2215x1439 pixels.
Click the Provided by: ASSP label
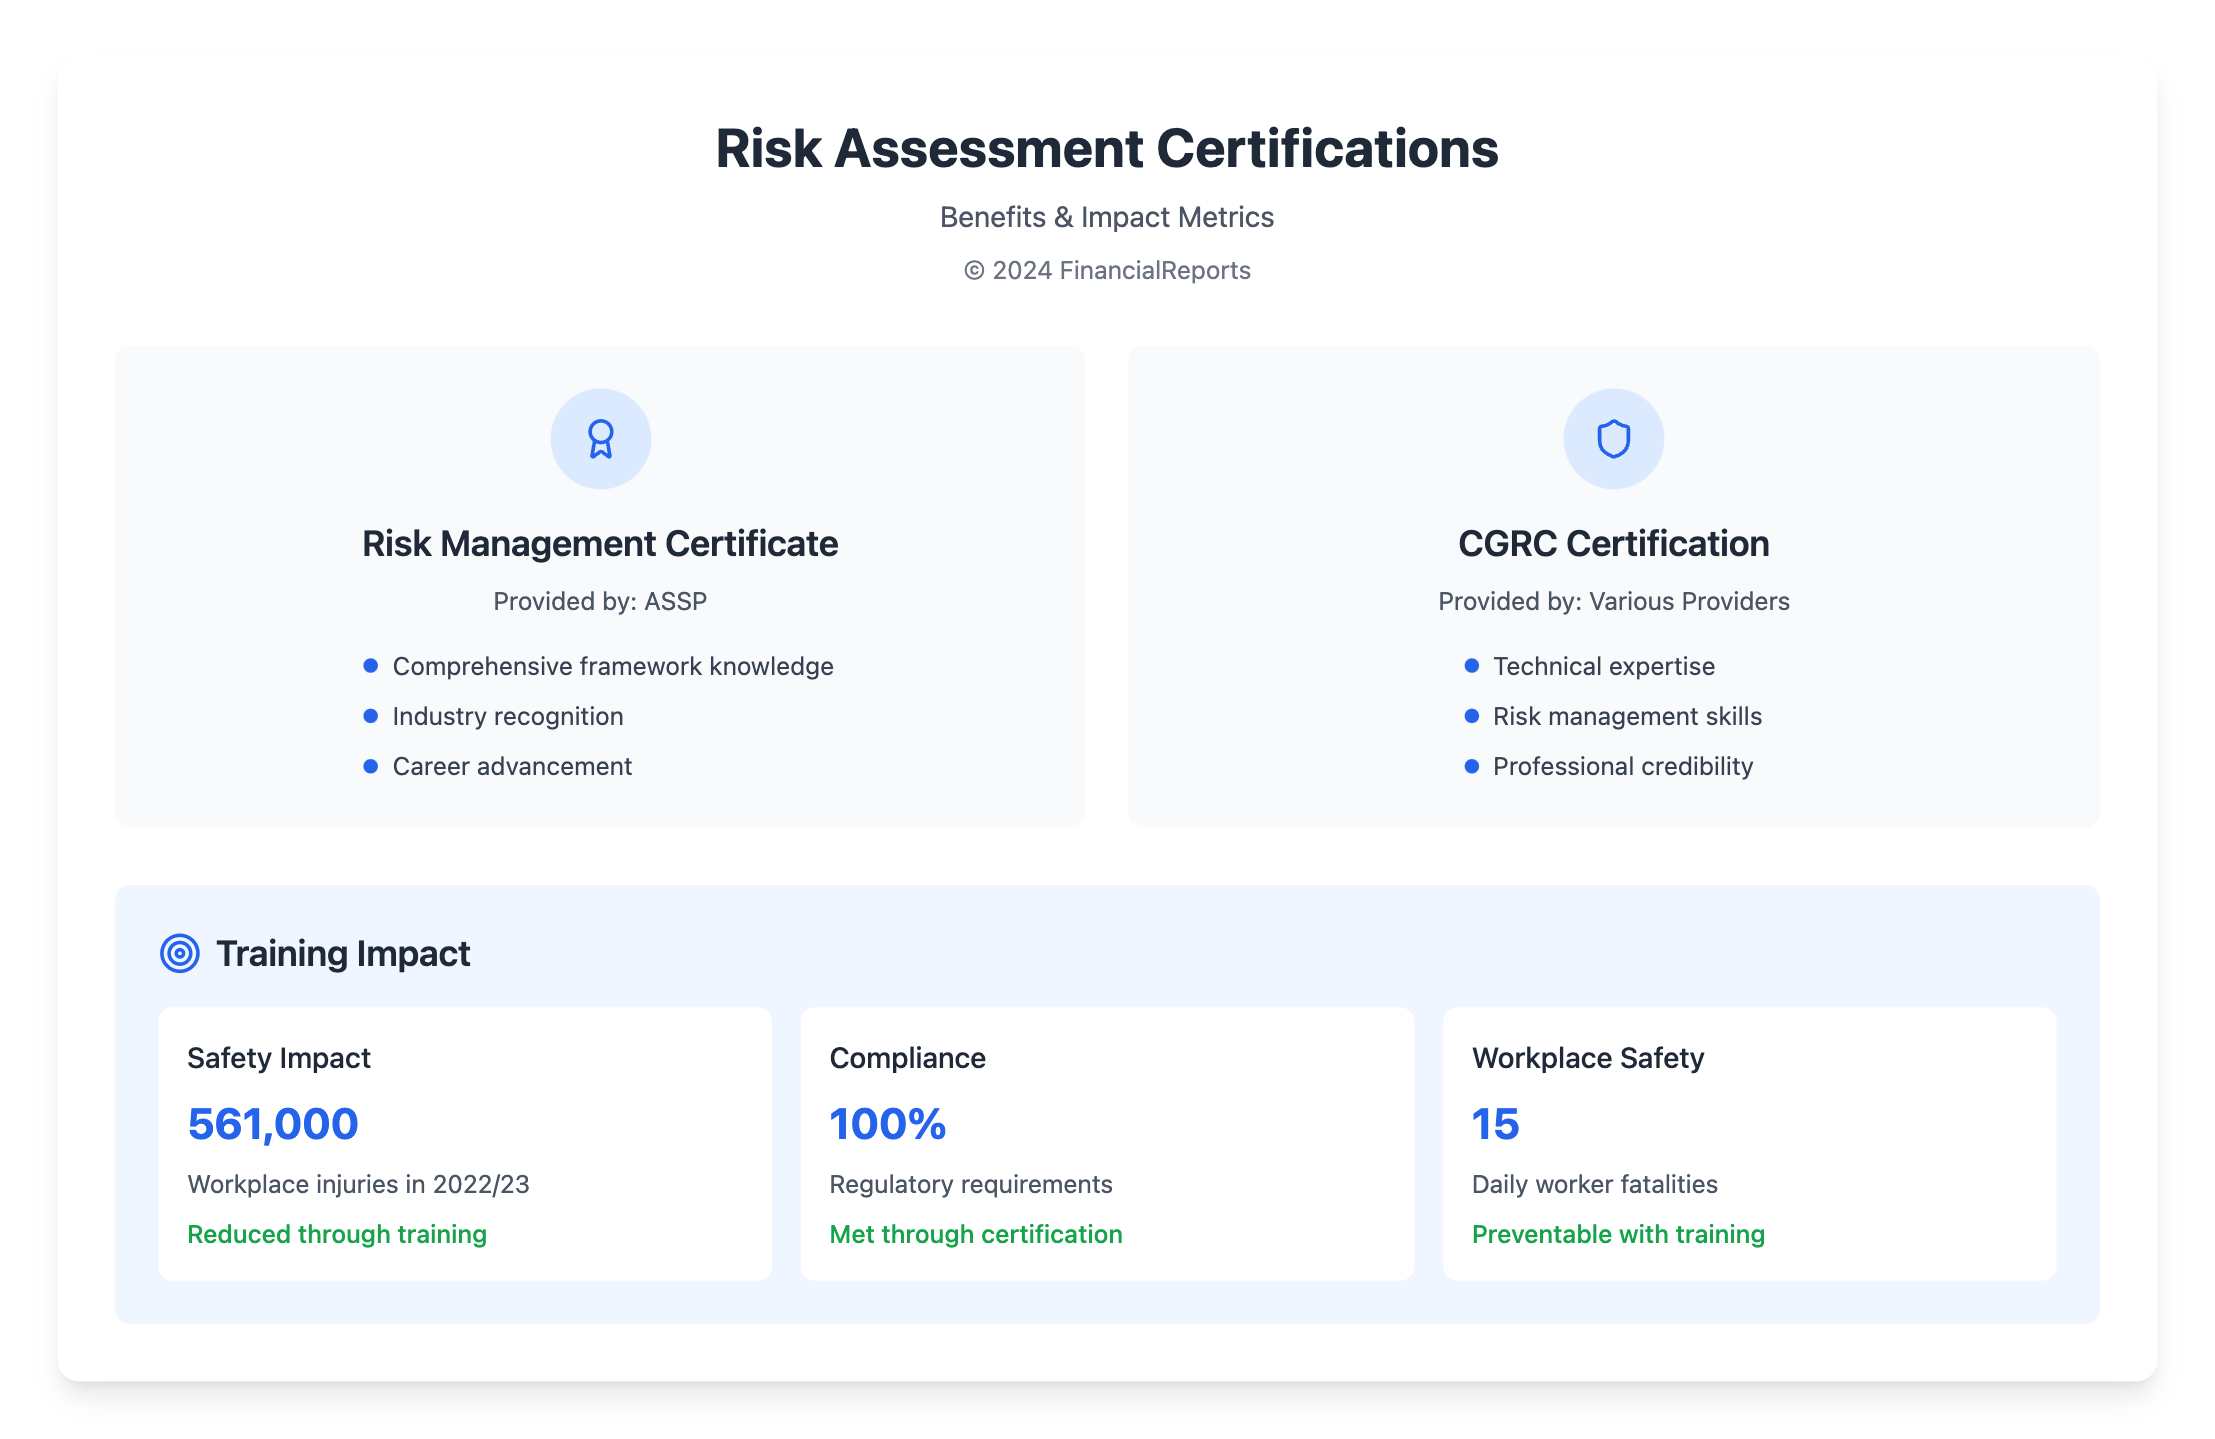(x=600, y=601)
